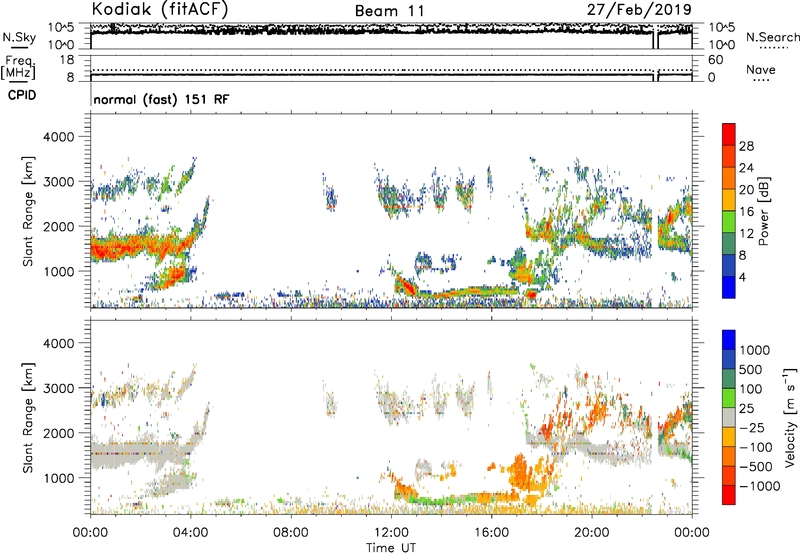
Task: Click the 'N.Sky' axis label
Action: pyautogui.click(x=19, y=37)
